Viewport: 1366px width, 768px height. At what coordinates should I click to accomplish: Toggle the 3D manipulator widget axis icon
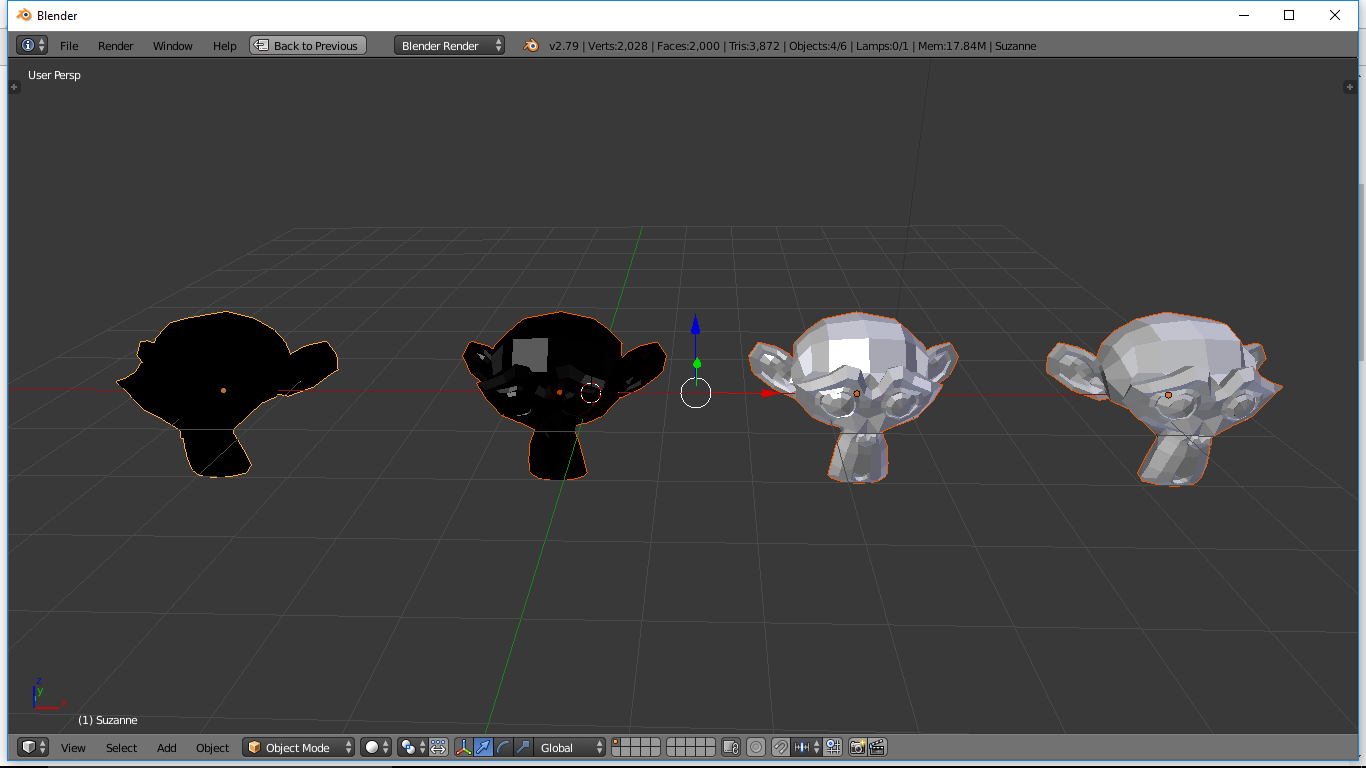pyautogui.click(x=464, y=747)
